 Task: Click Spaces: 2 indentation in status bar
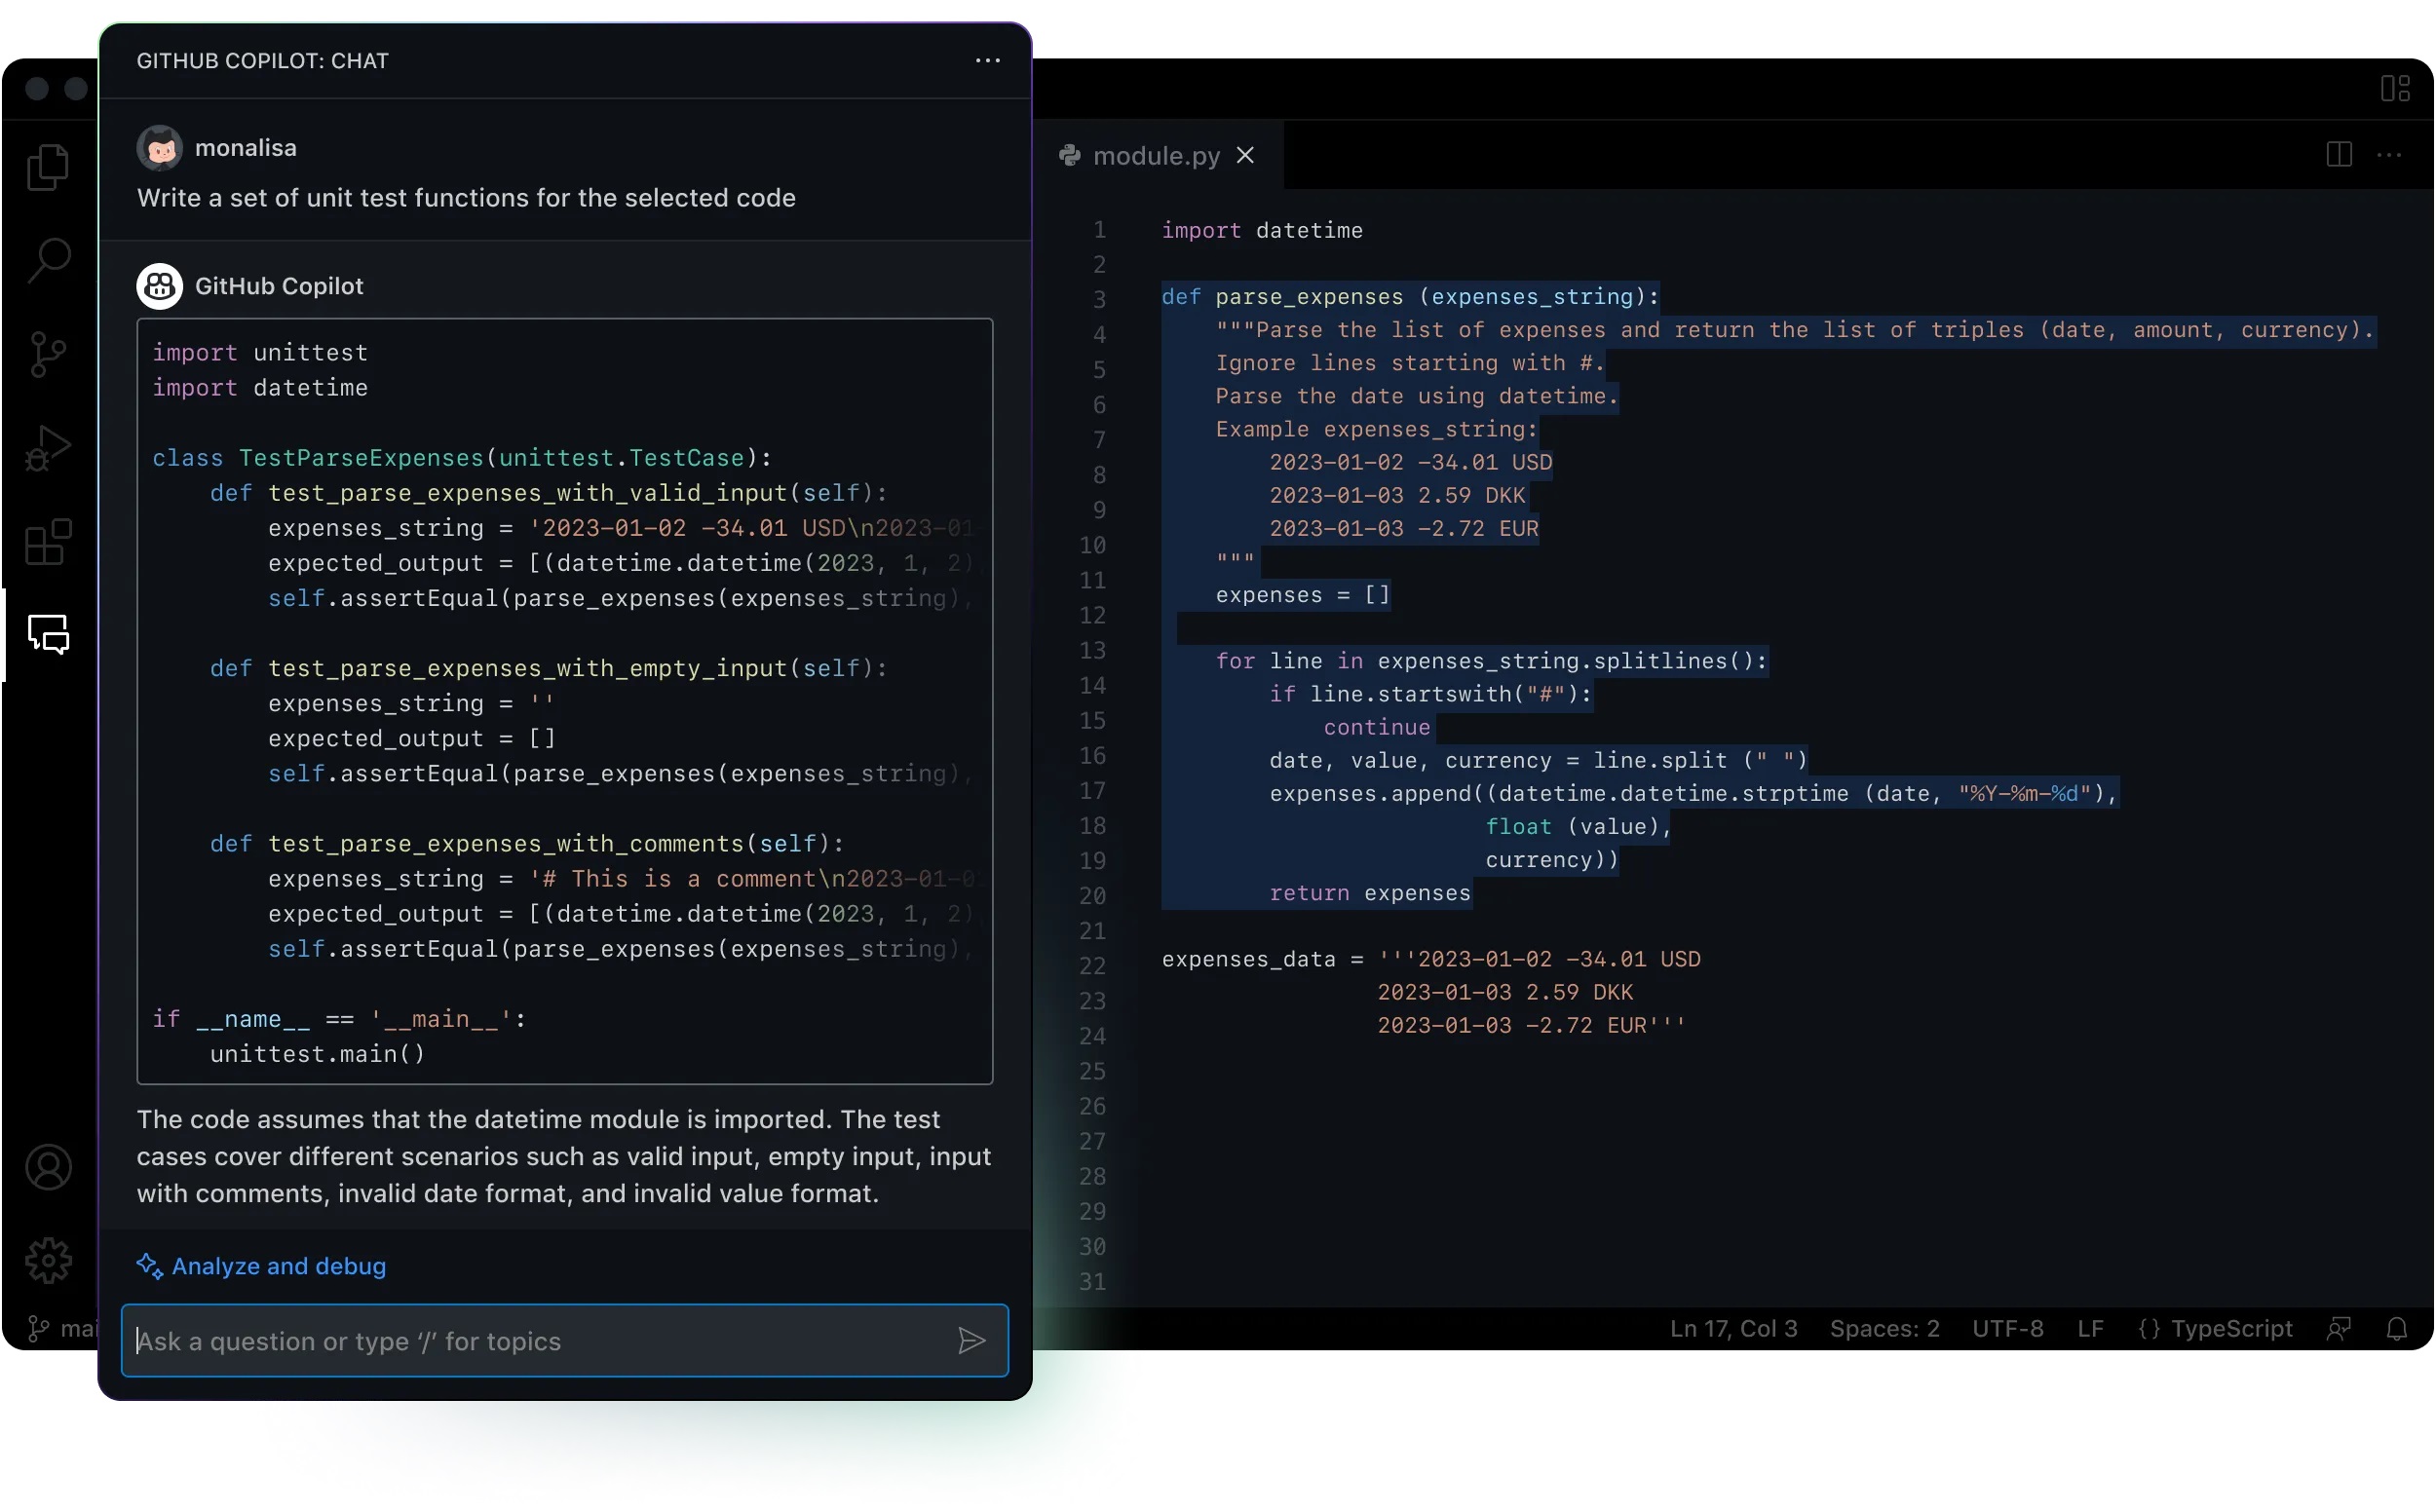click(1884, 1329)
